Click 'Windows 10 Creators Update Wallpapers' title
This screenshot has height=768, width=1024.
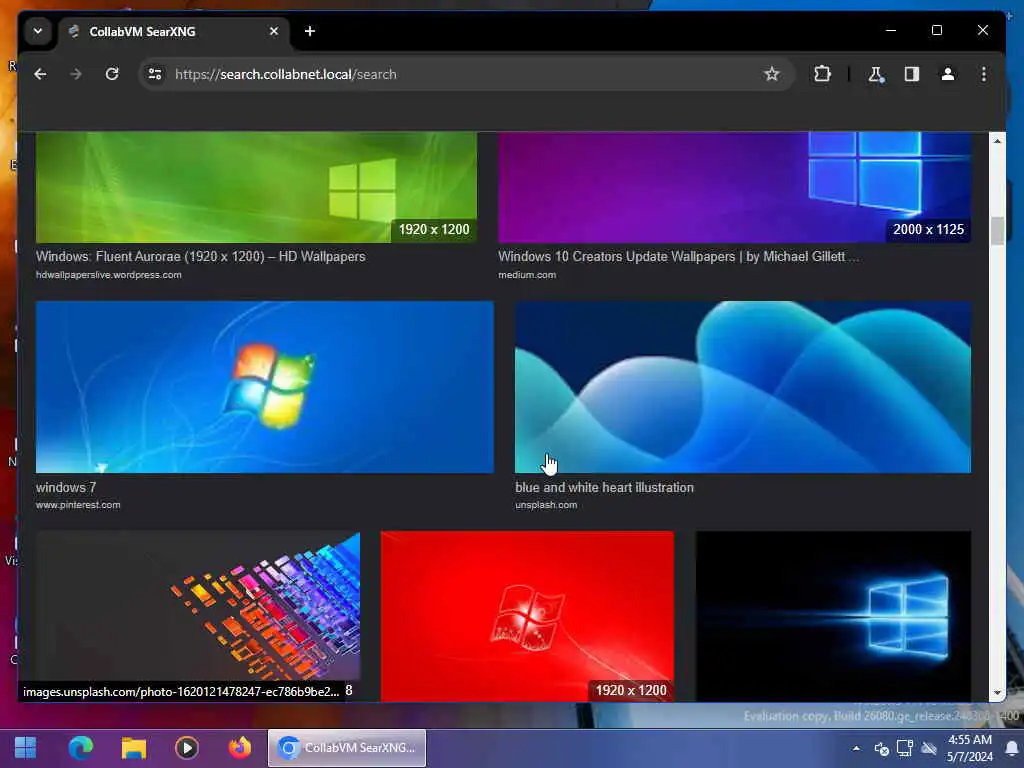tap(679, 257)
